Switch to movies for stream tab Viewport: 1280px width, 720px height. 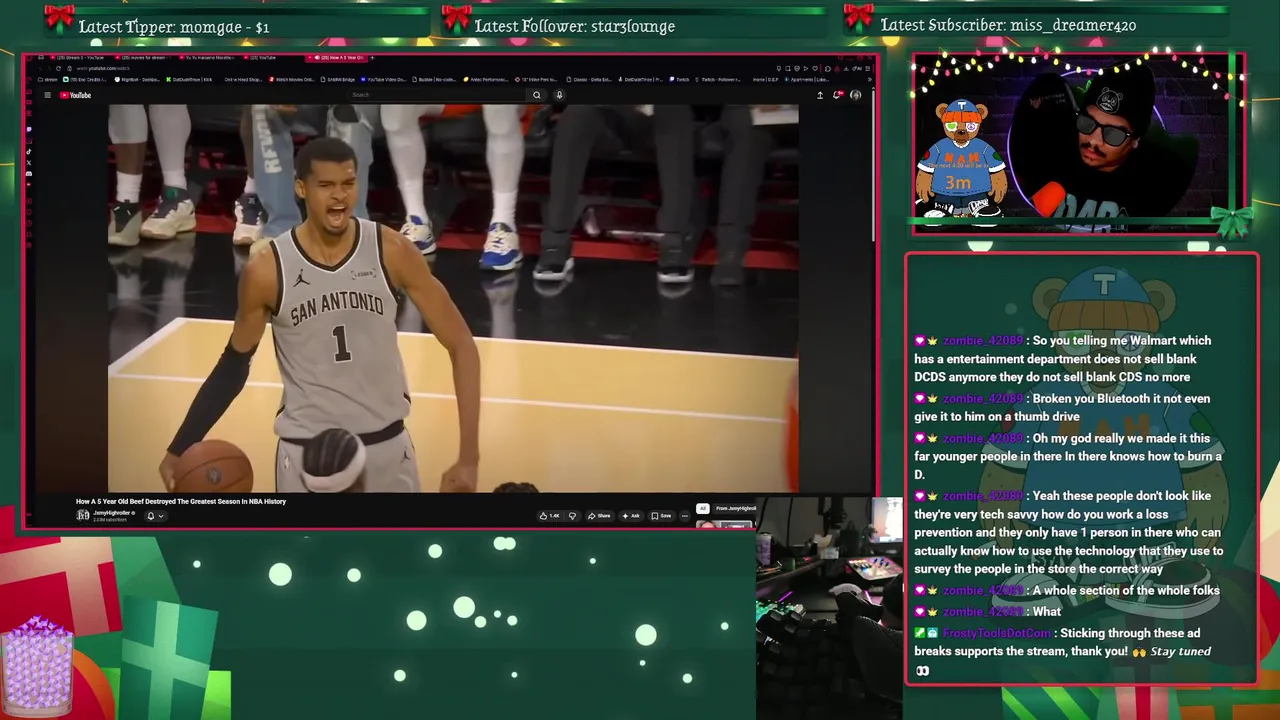(x=145, y=57)
